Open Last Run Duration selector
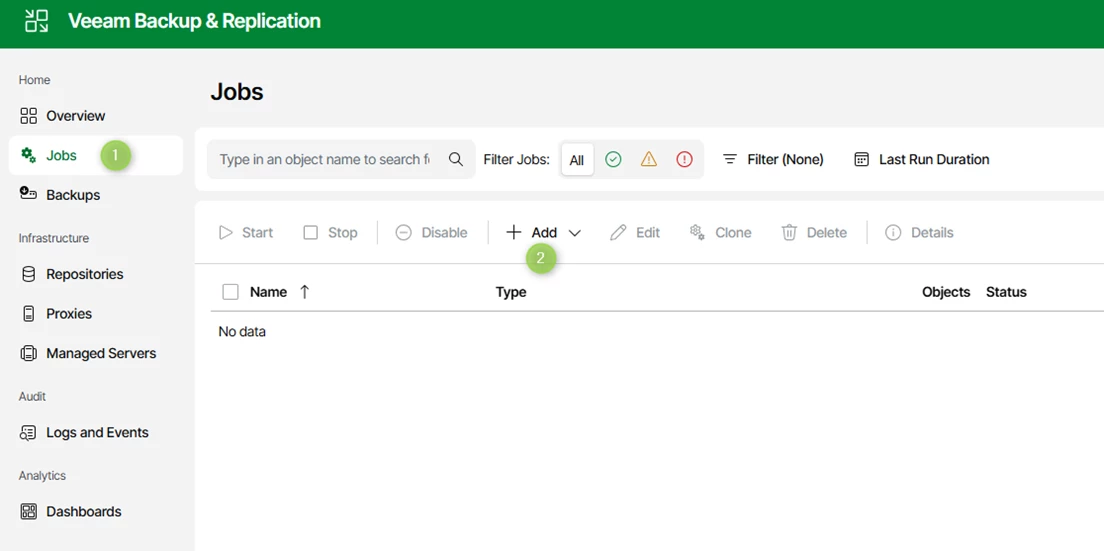The height and width of the screenshot is (551, 1104). (922, 159)
